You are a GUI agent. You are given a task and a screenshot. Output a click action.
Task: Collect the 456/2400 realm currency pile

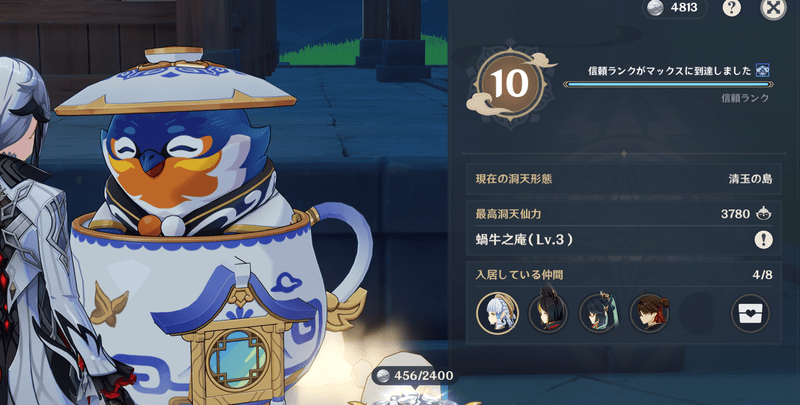pyautogui.click(x=413, y=376)
